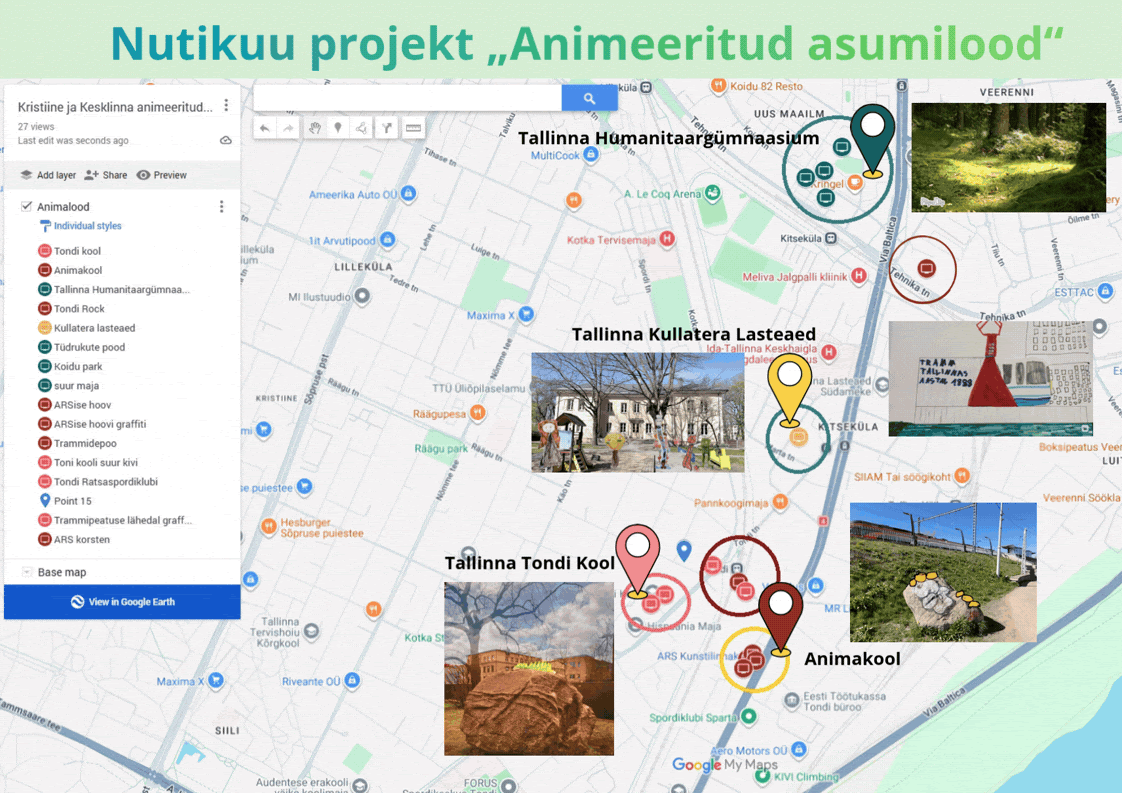1122x793 pixels.
Task: Select the Add directions tool
Action: click(x=386, y=128)
